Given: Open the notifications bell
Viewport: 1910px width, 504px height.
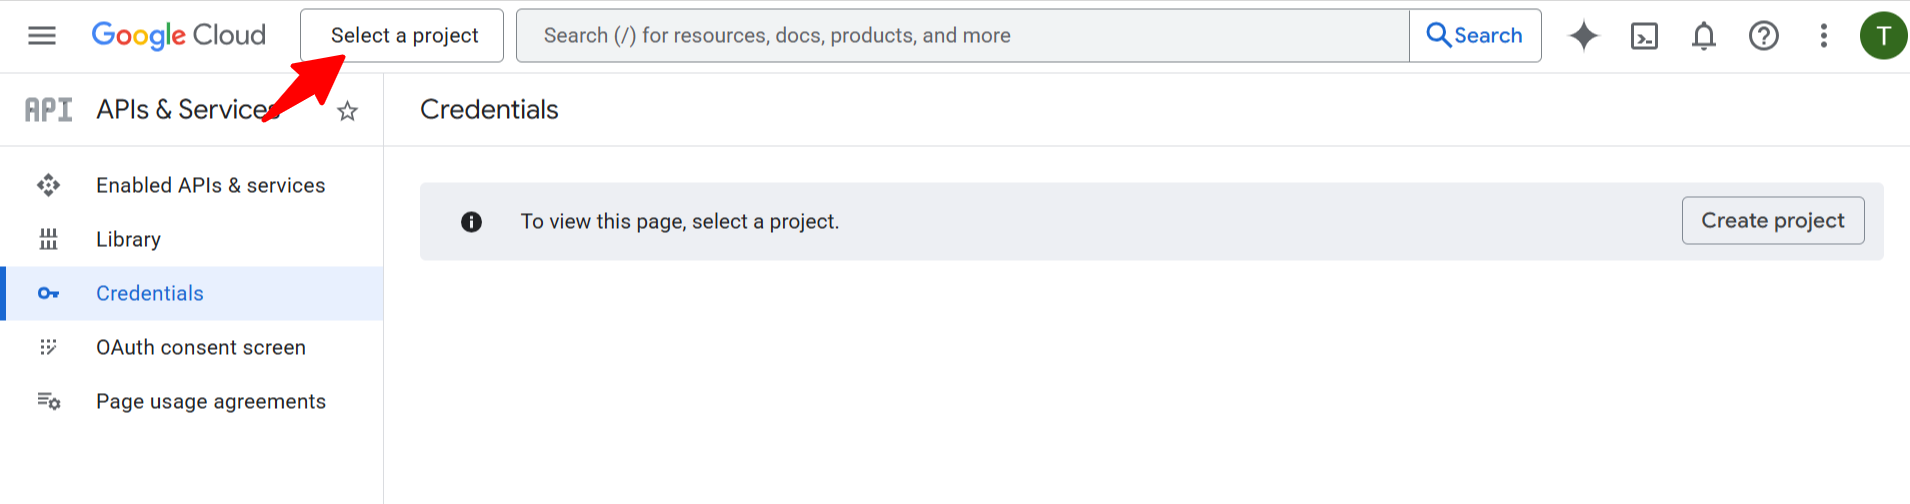Looking at the screenshot, I should click(1704, 36).
